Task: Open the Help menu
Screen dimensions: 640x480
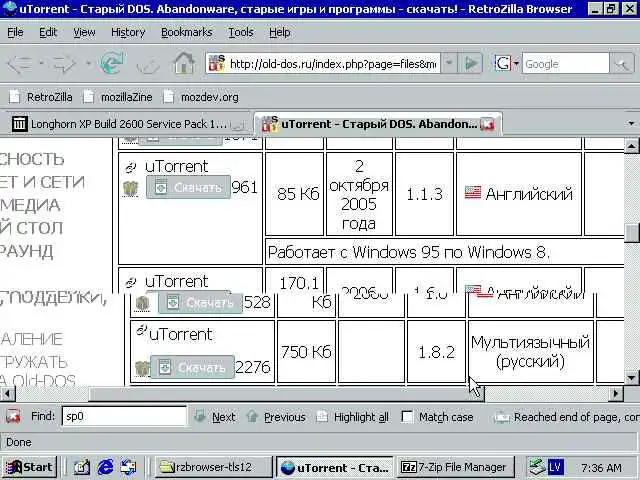Action: click(x=280, y=32)
